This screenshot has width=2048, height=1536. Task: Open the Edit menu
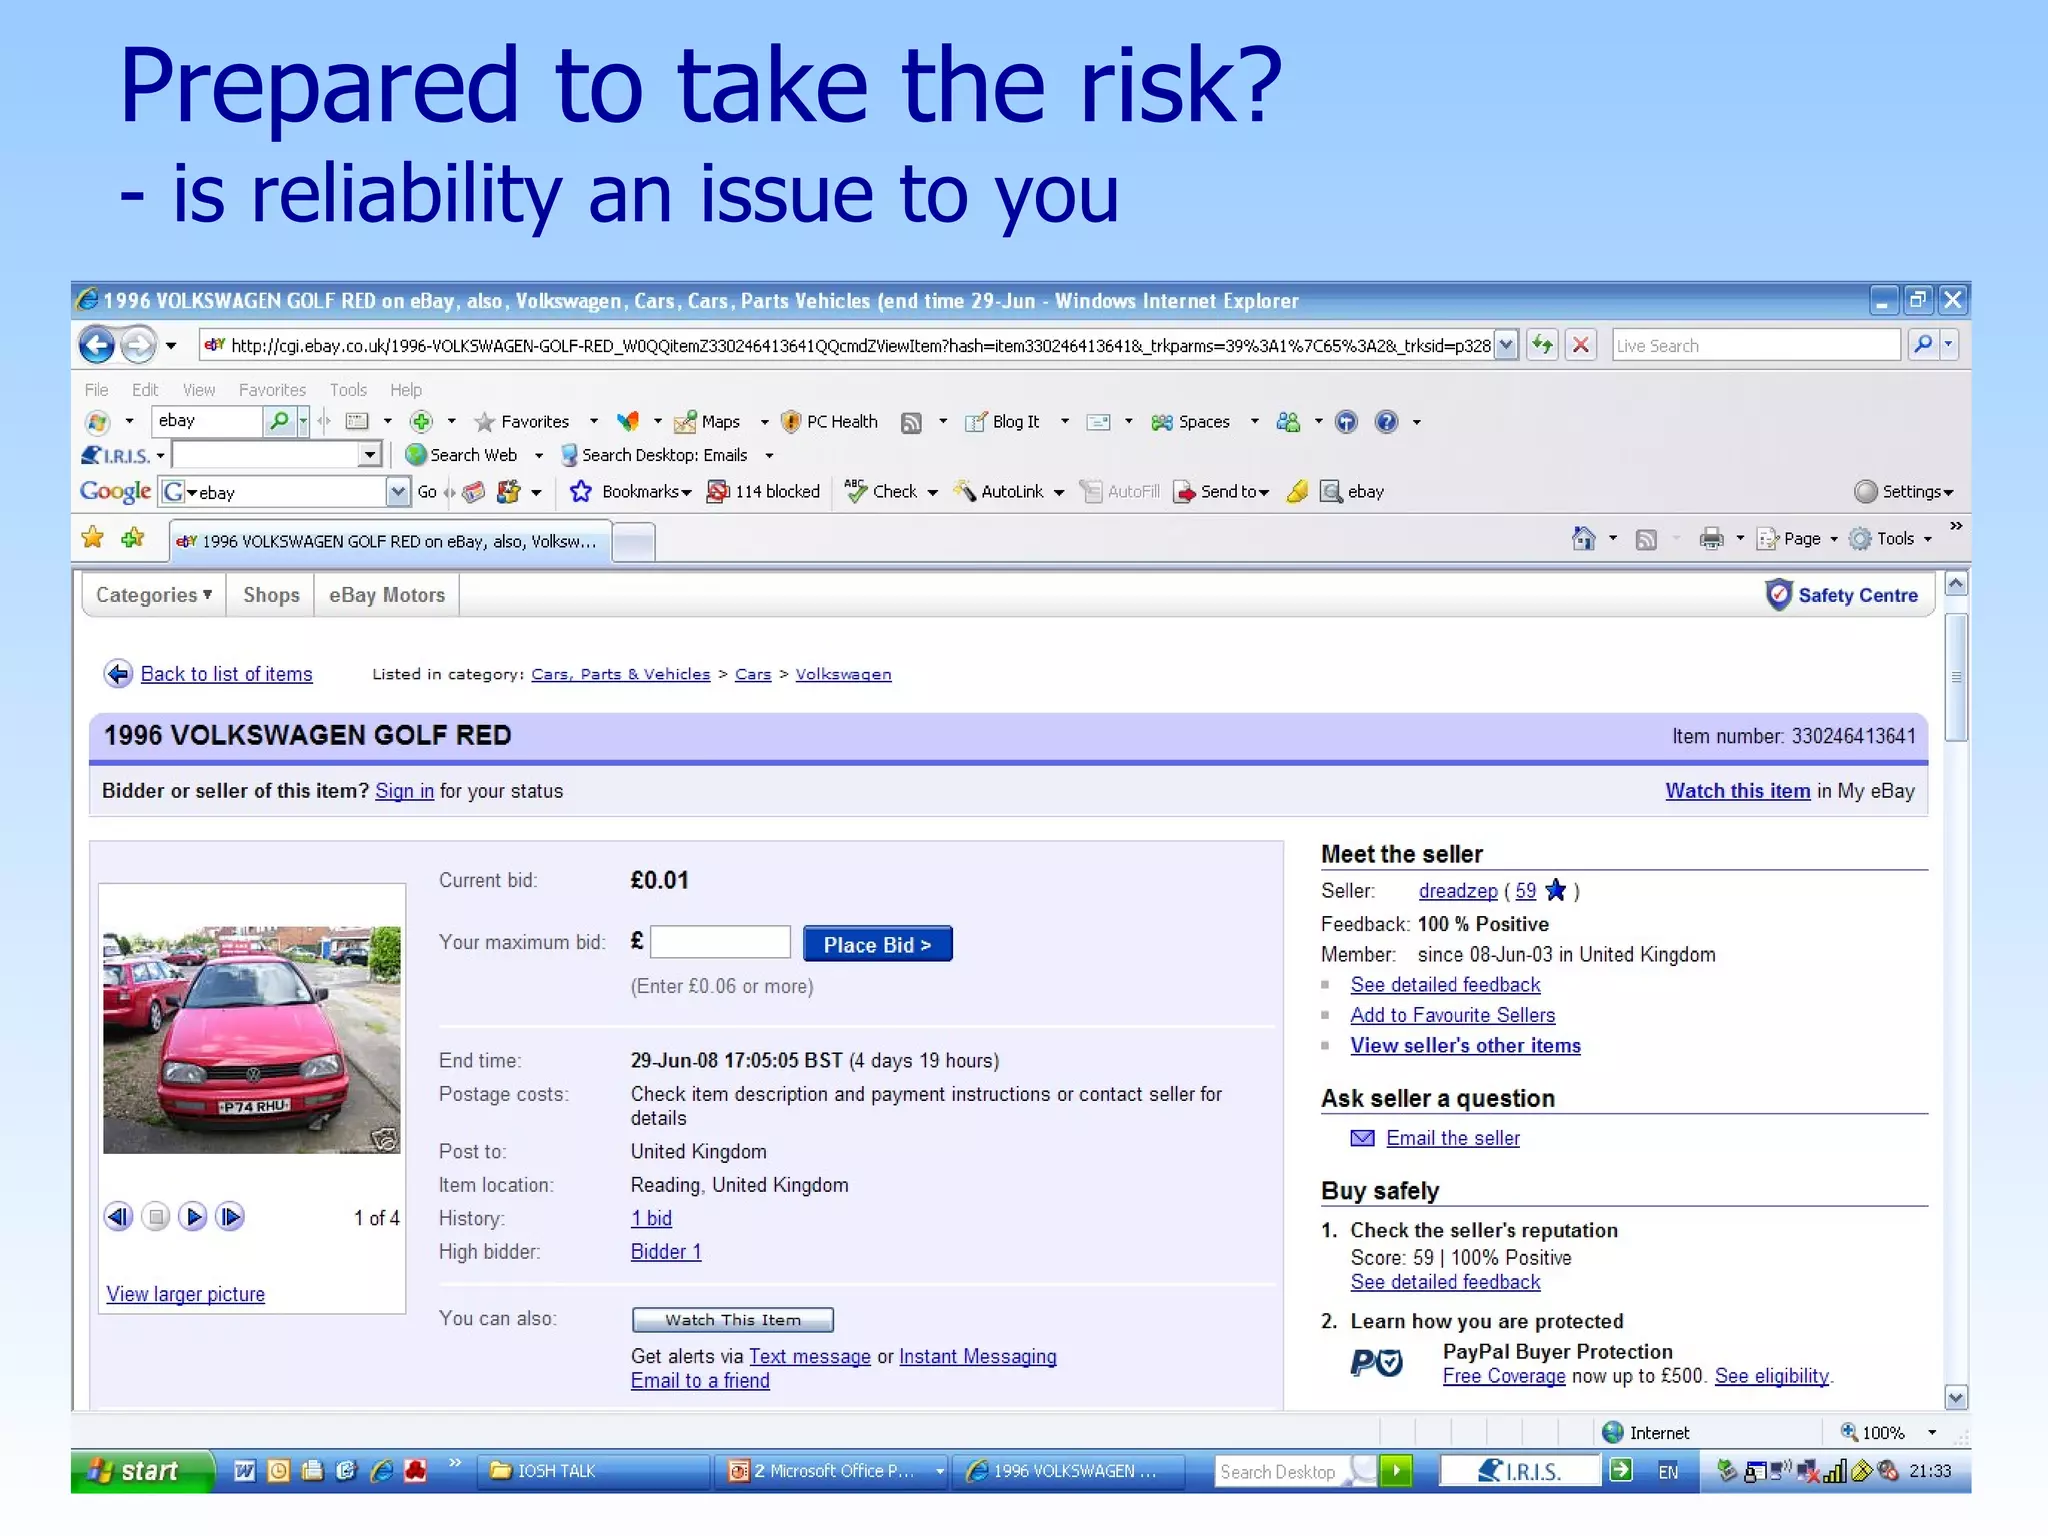point(145,390)
